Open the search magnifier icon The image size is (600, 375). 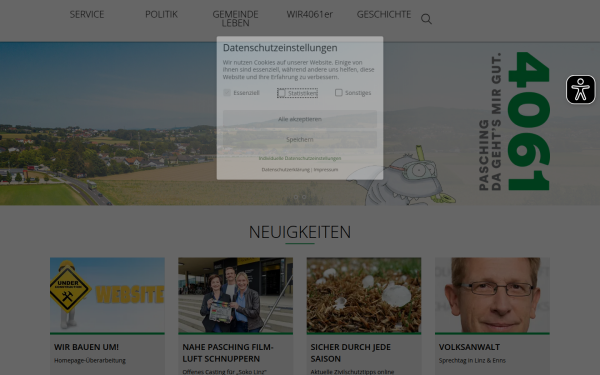pos(426,19)
